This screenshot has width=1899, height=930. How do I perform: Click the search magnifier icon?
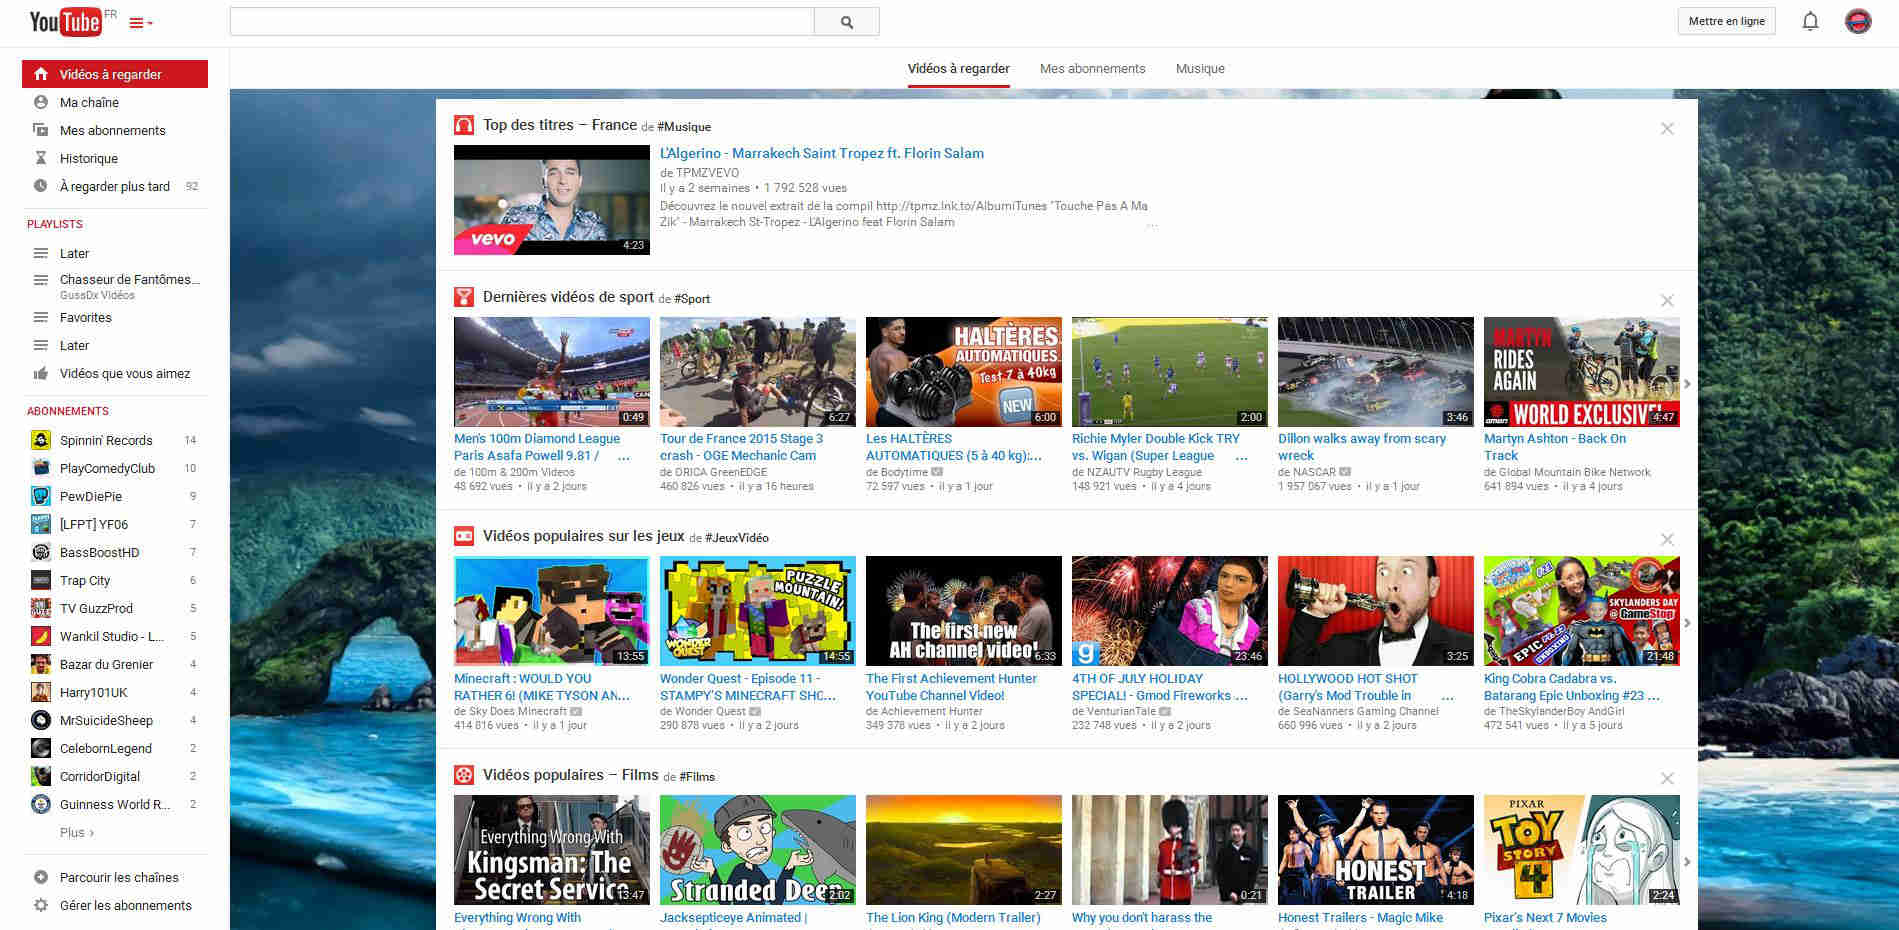tap(845, 20)
